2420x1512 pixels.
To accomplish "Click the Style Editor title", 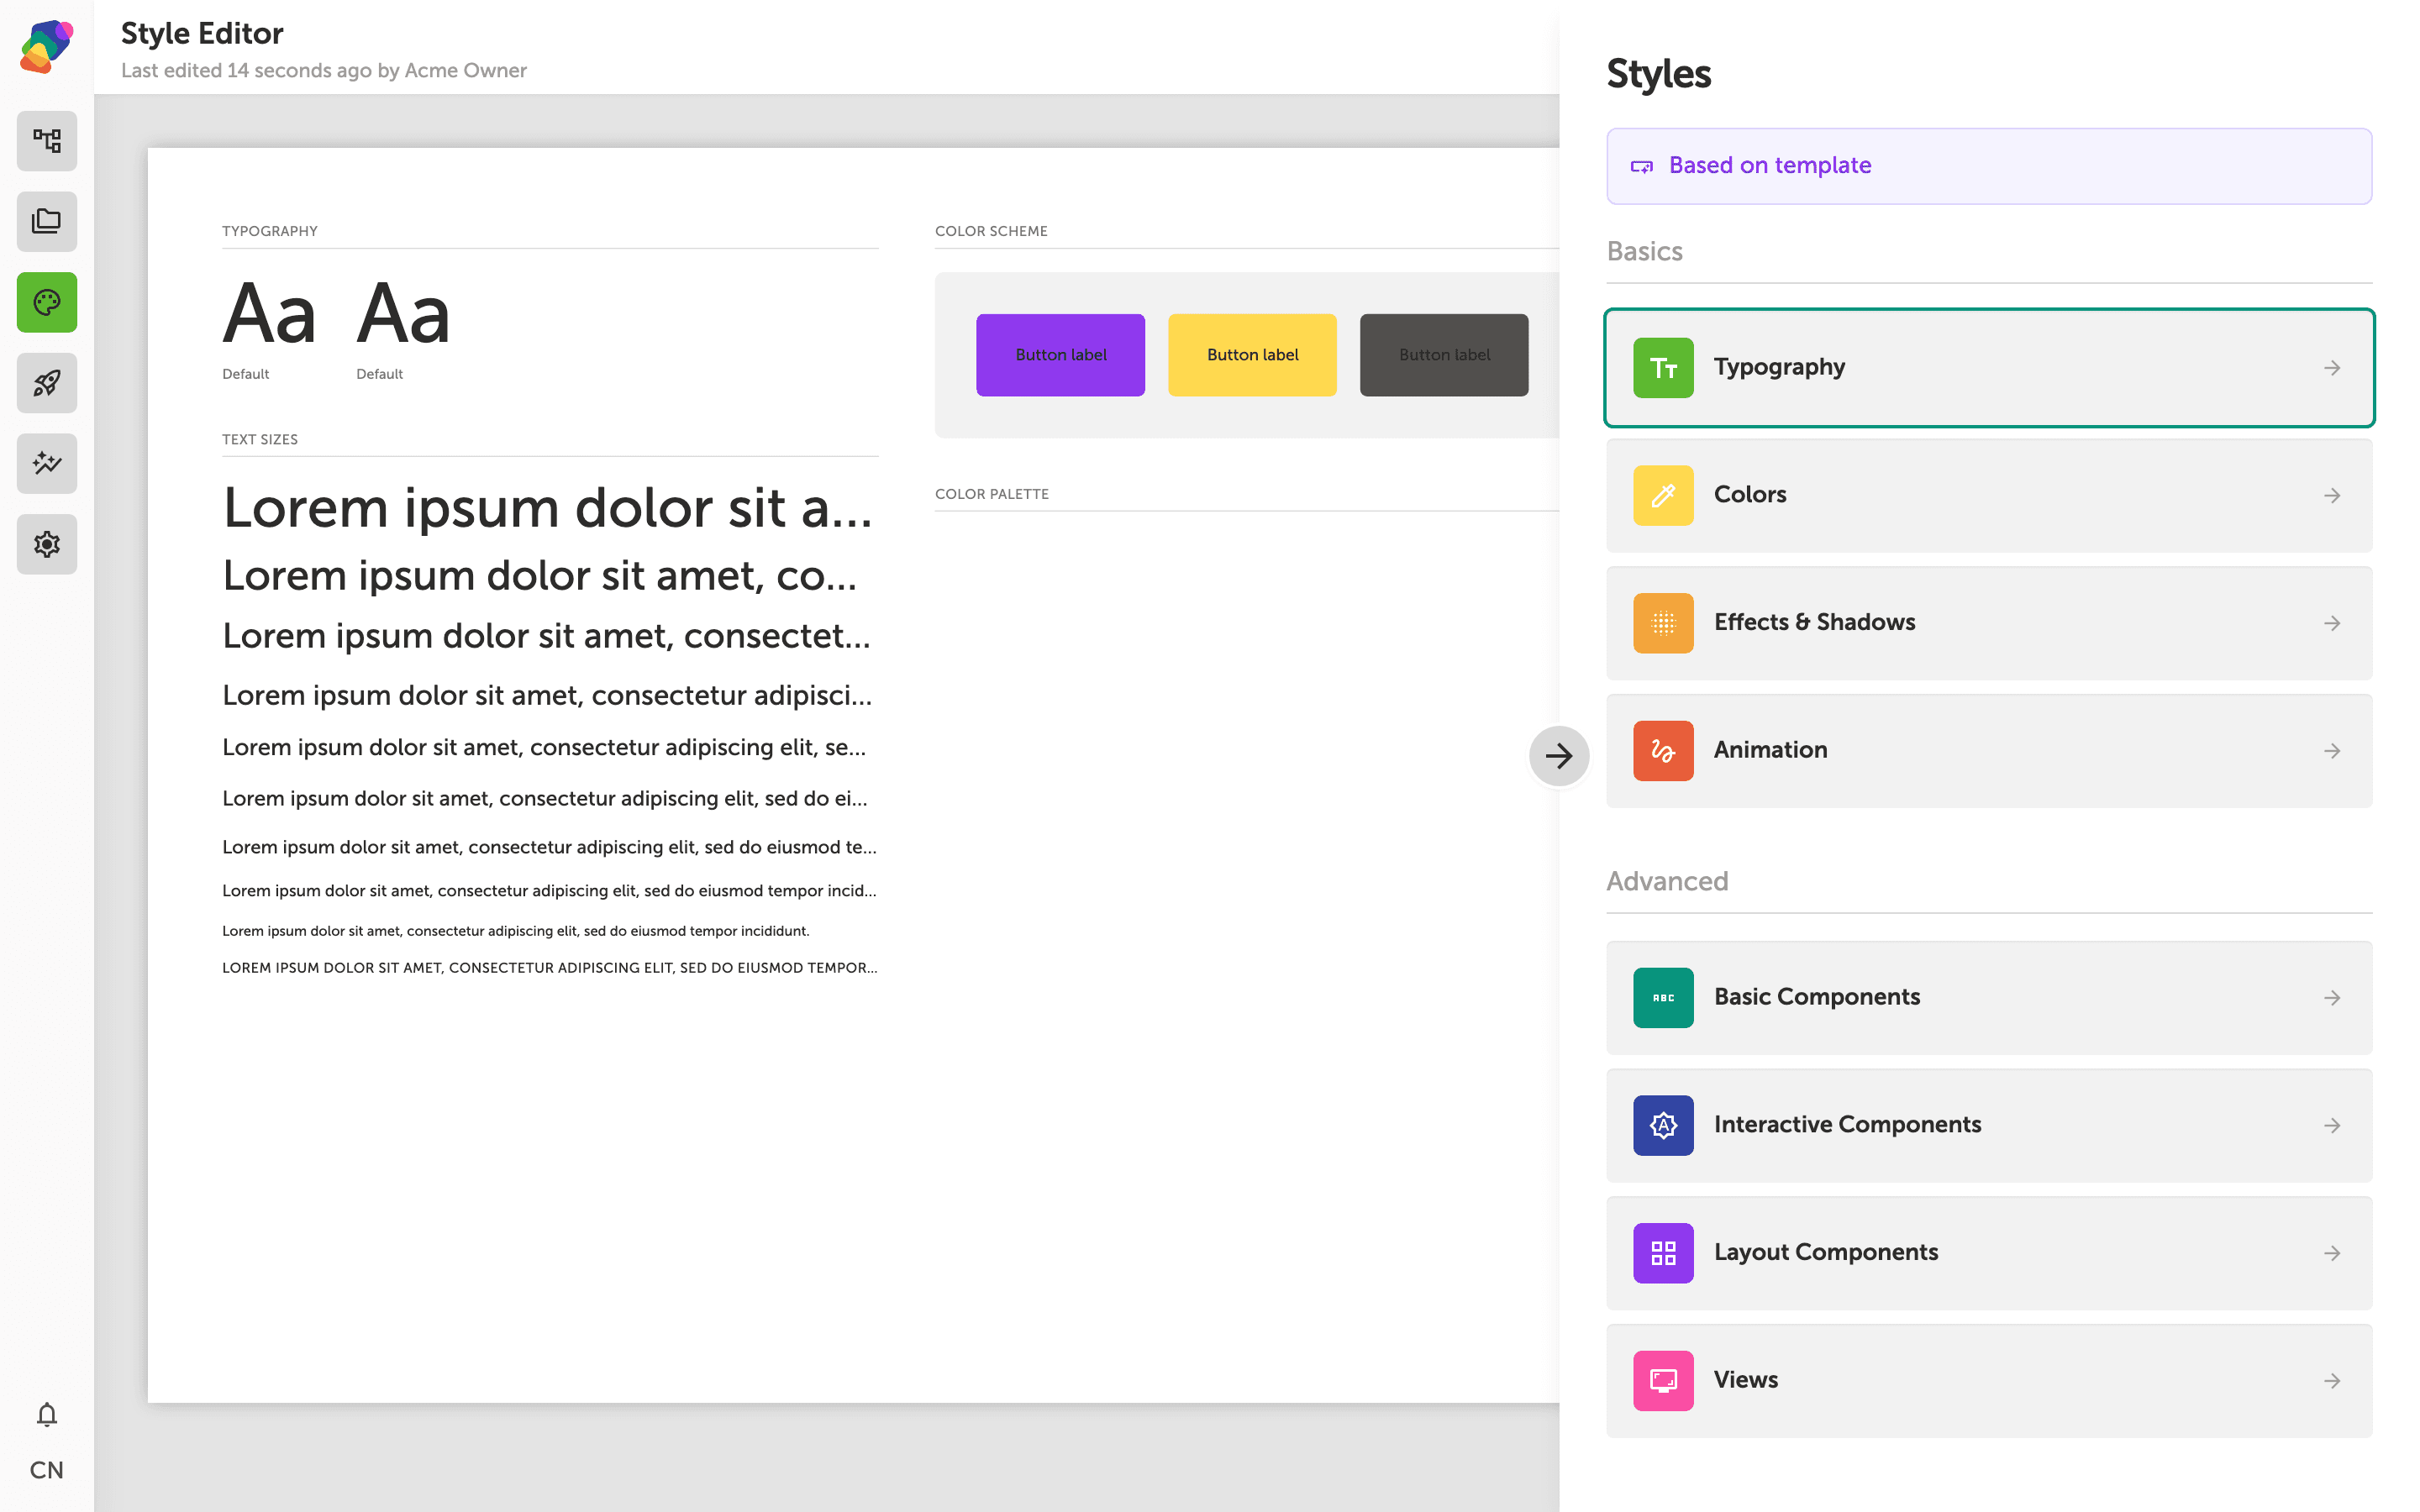I will tap(202, 33).
